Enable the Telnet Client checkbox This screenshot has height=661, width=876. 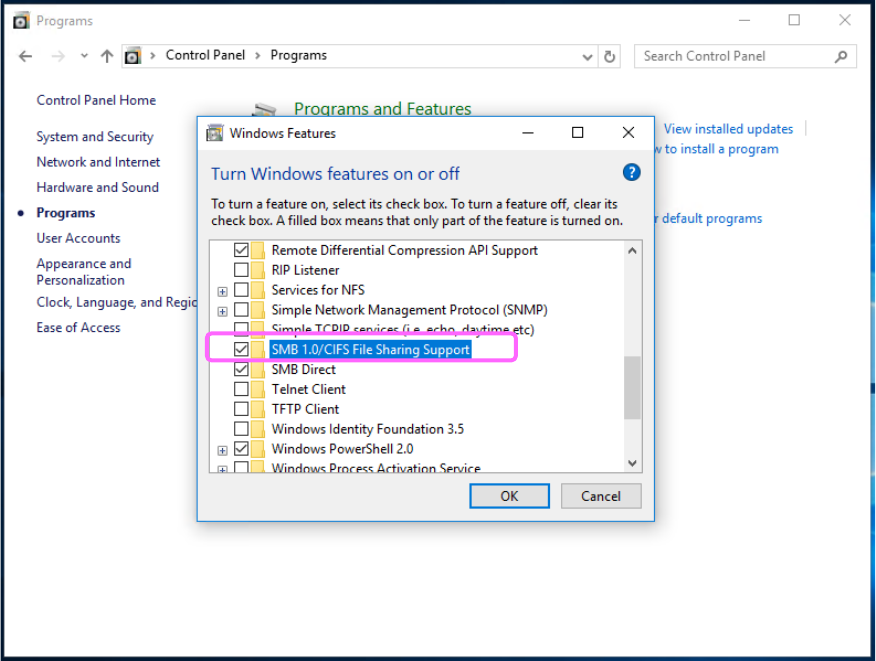click(241, 389)
